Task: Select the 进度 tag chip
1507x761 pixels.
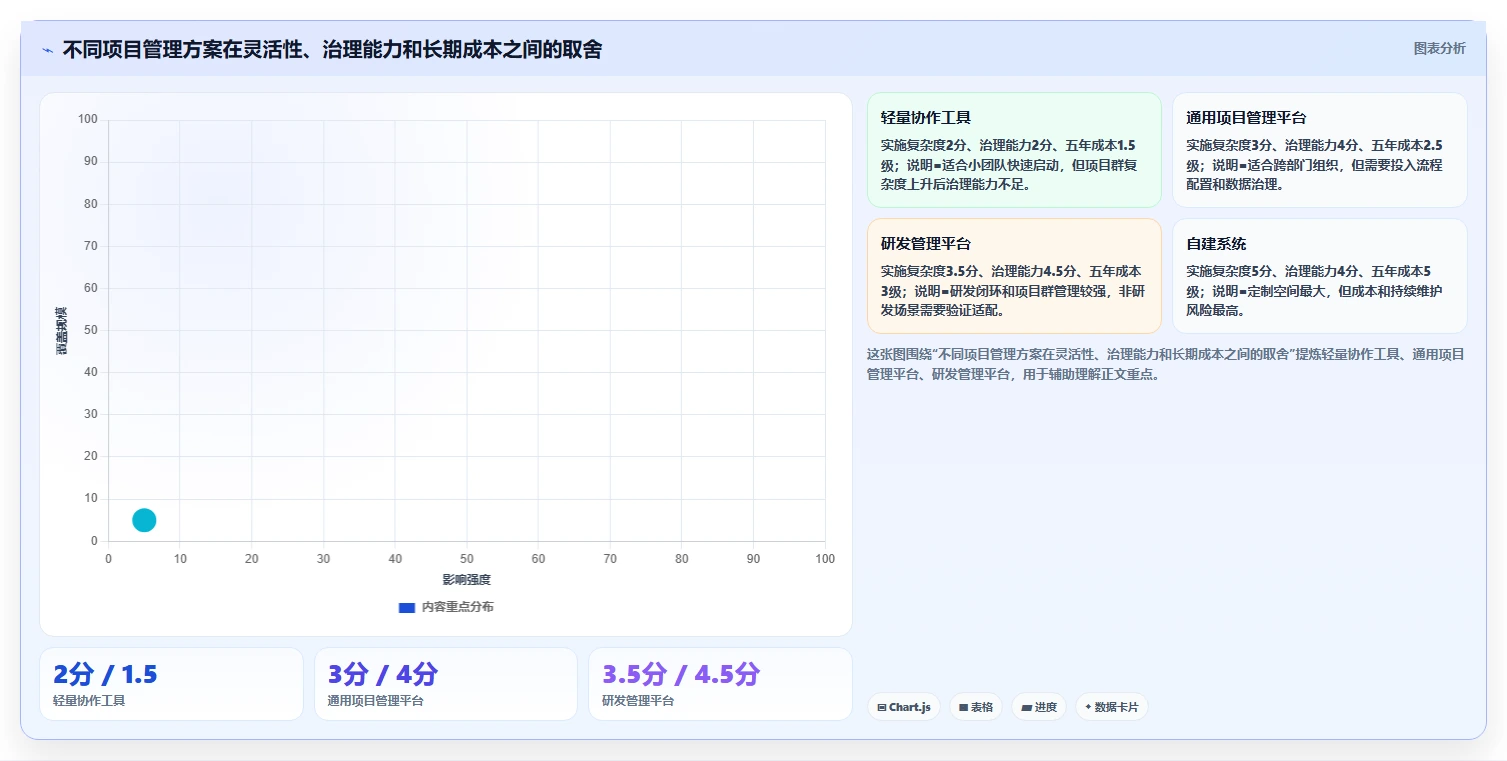Action: click(1039, 707)
